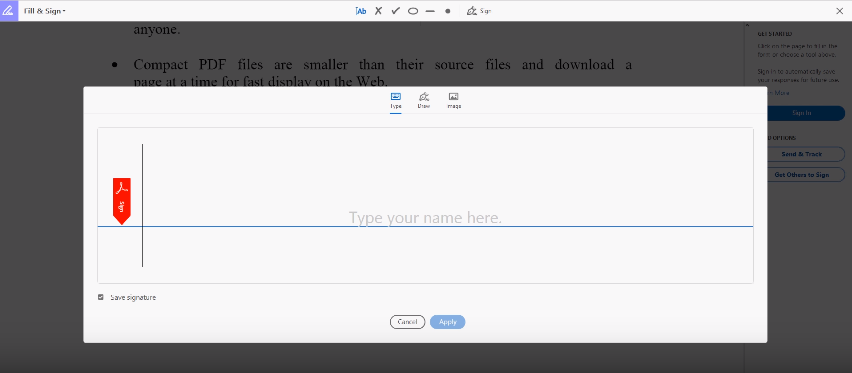Select the Dot tool

coord(448,11)
